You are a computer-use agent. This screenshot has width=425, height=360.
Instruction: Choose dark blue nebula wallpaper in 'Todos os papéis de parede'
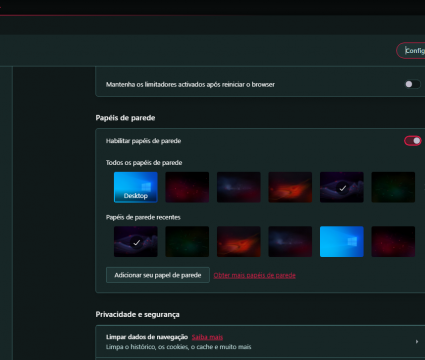[239, 187]
